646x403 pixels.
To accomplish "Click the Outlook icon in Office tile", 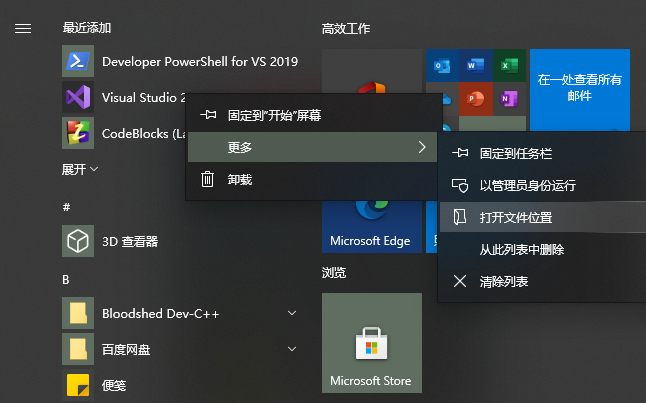I will 442,66.
